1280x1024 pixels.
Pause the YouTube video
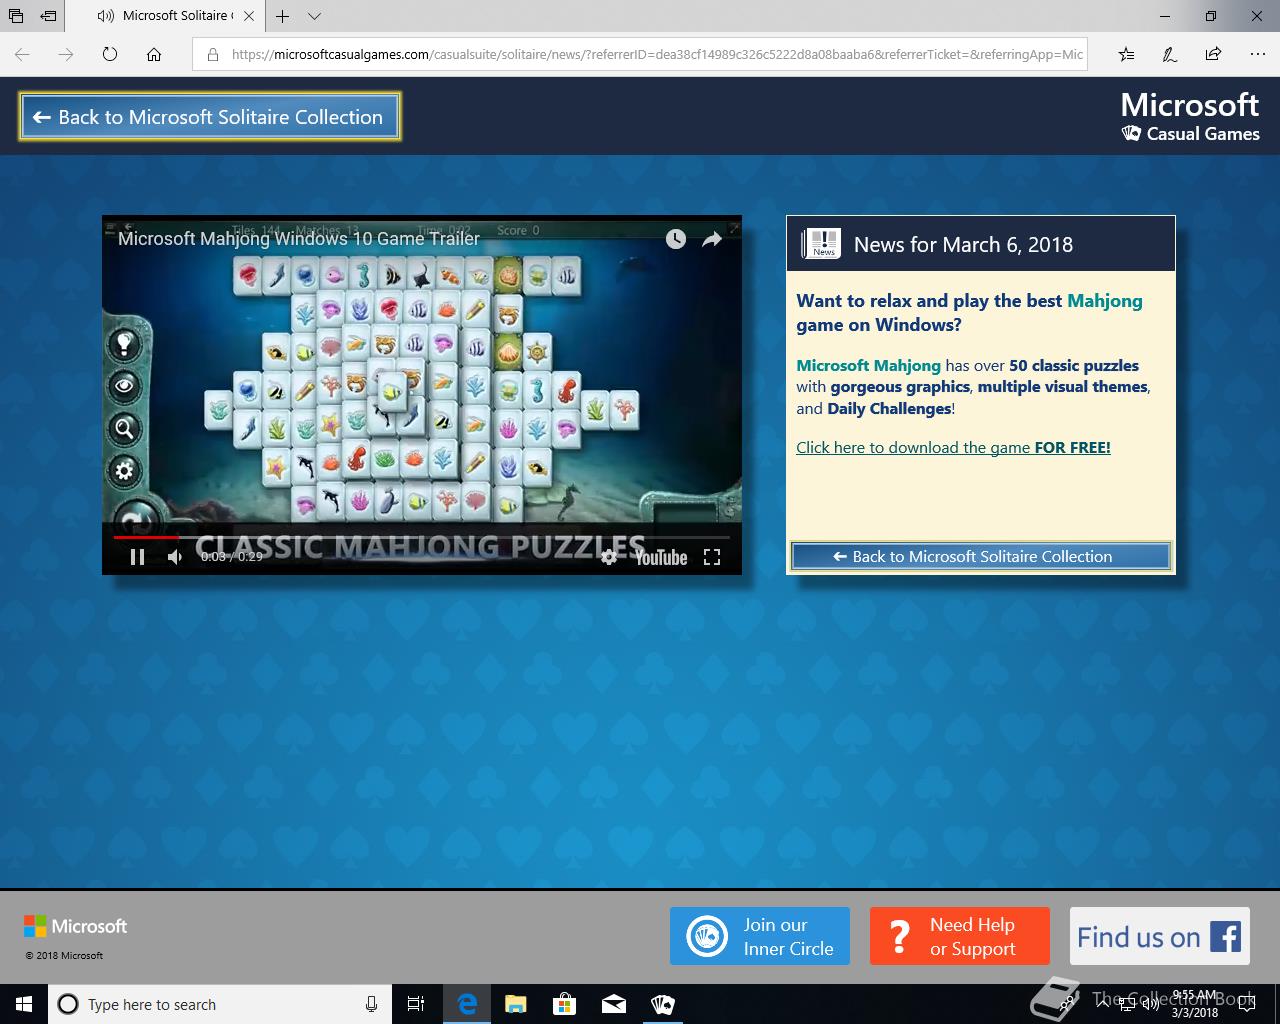[x=138, y=557]
